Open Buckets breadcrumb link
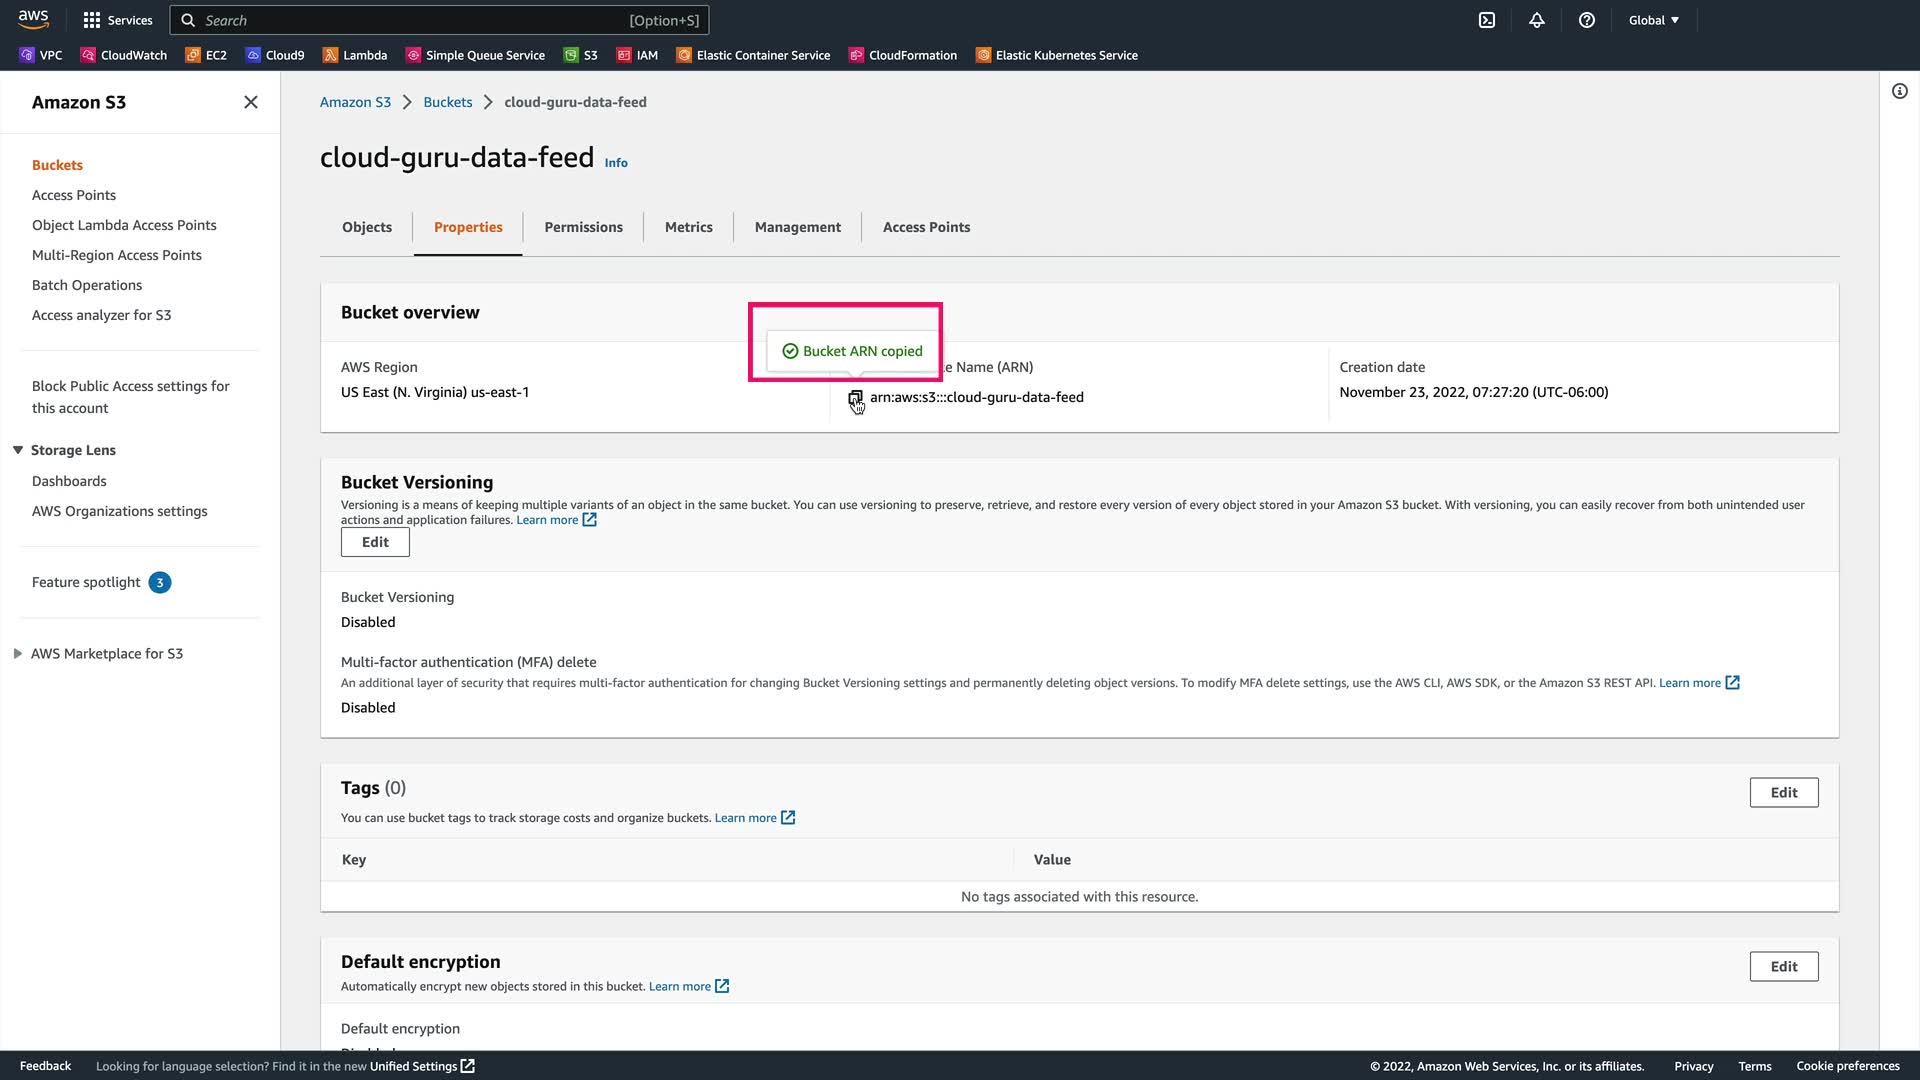Viewport: 1920px width, 1080px height. pyautogui.click(x=447, y=102)
